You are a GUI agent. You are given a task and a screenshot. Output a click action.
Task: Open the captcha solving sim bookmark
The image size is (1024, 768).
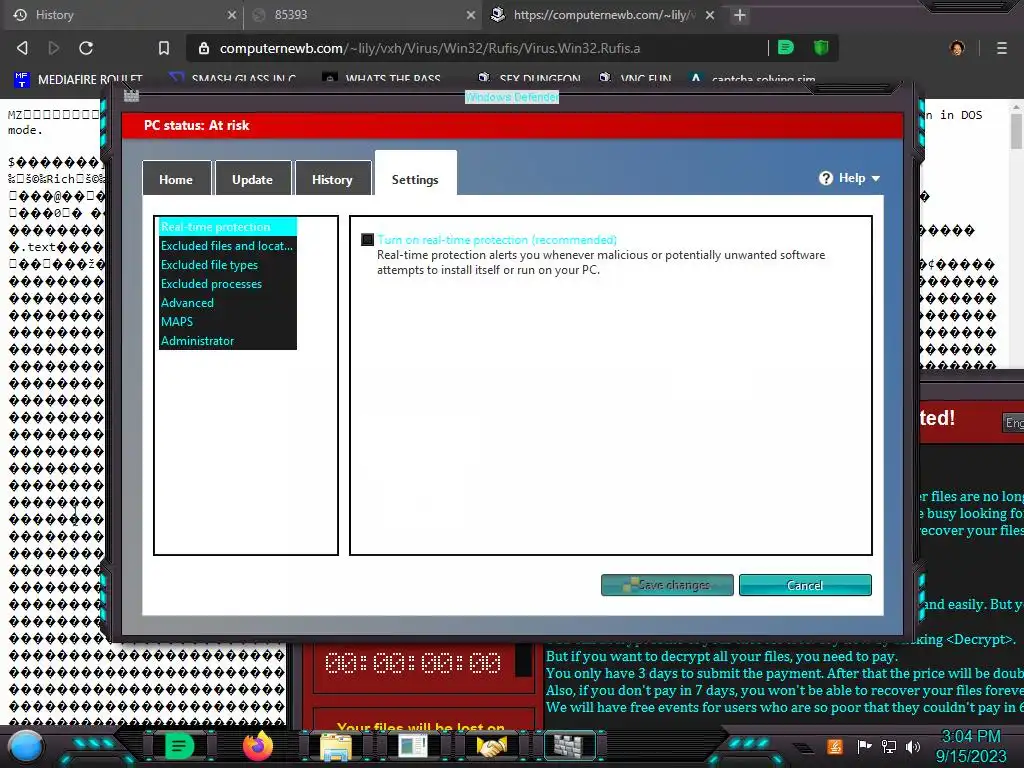click(x=752, y=80)
